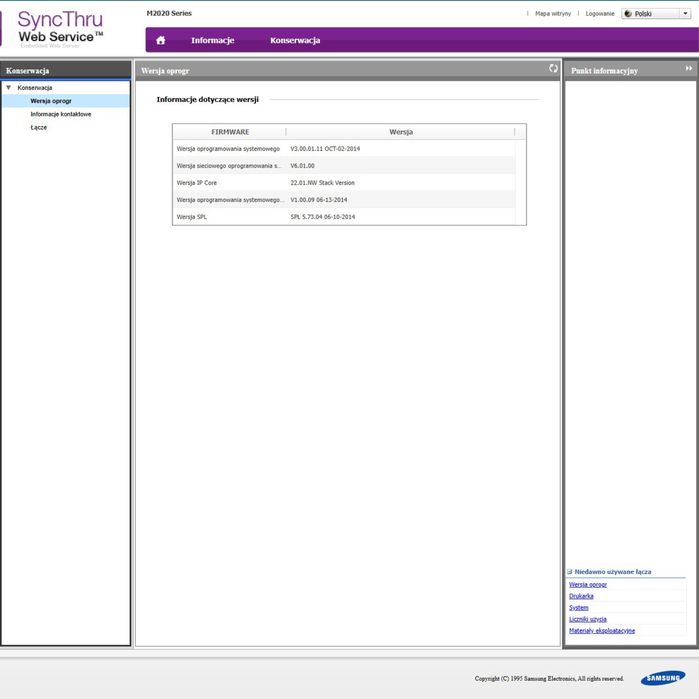
Task: Select row Wersja SPL
Action: 344,217
